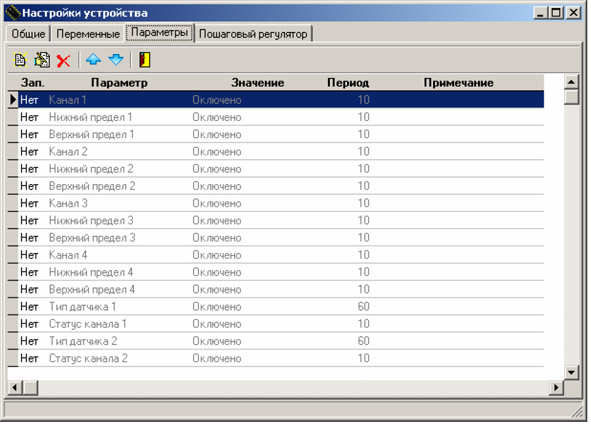This screenshot has width=591, height=425.
Task: Select the Нижний предел 4 parameter
Action: point(91,272)
